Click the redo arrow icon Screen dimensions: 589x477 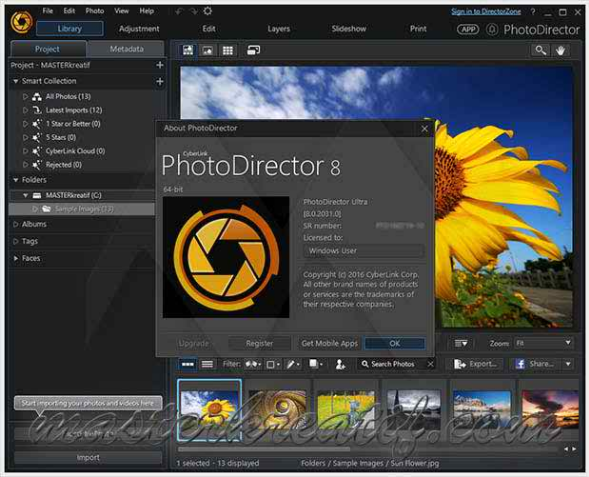193,12
